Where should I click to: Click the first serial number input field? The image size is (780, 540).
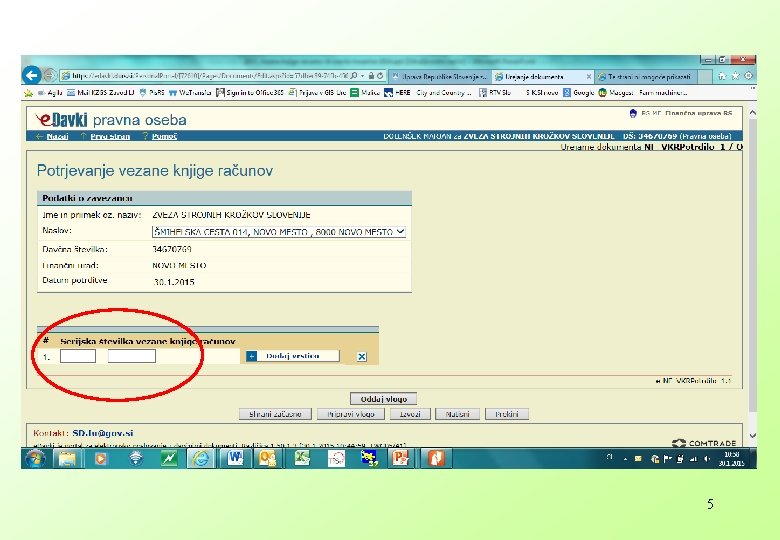78,356
